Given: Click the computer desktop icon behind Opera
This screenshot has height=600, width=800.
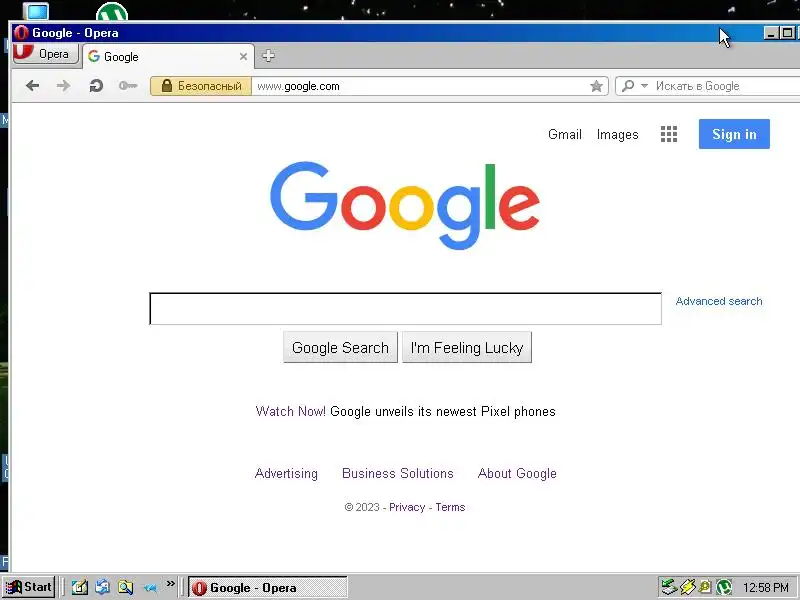Looking at the screenshot, I should pyautogui.click(x=36, y=11).
